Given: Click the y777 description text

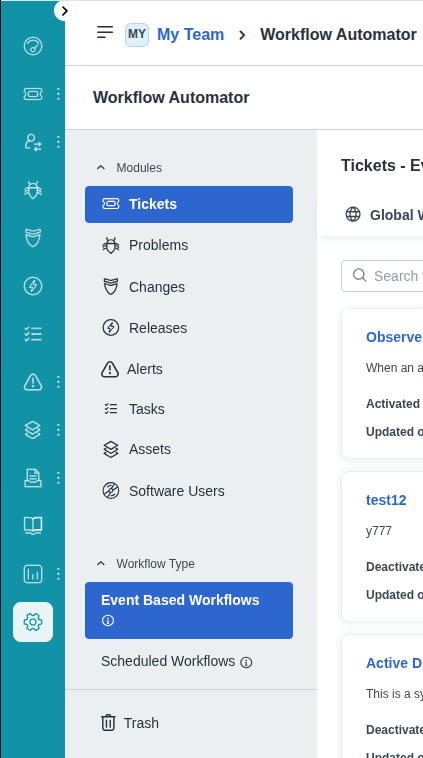Looking at the screenshot, I should click(x=379, y=531).
